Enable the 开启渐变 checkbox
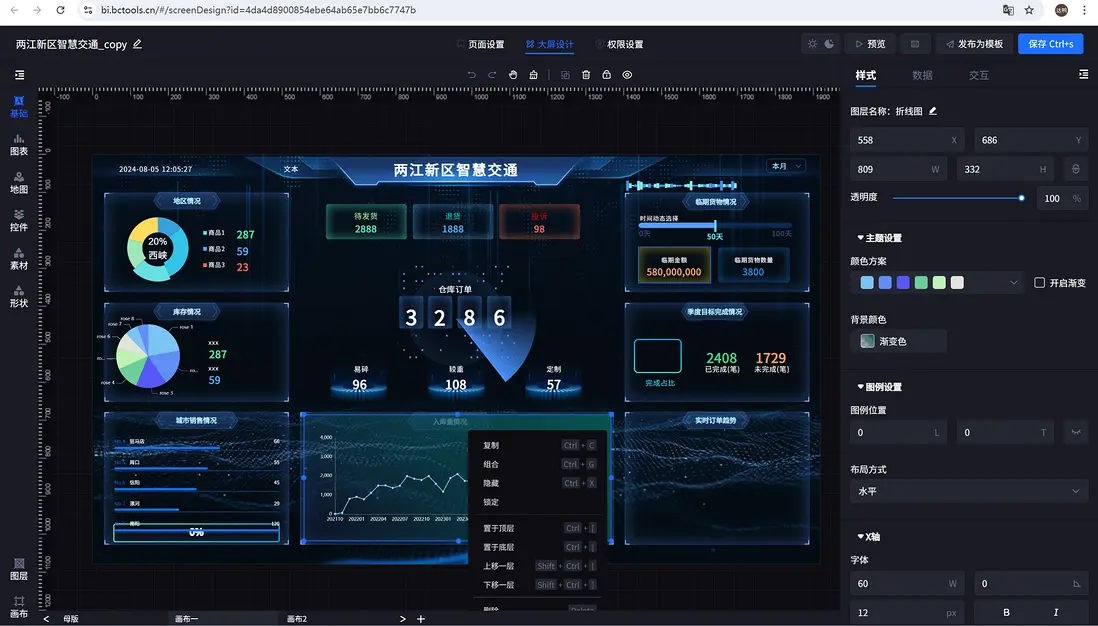The height and width of the screenshot is (626, 1098). coord(1039,283)
